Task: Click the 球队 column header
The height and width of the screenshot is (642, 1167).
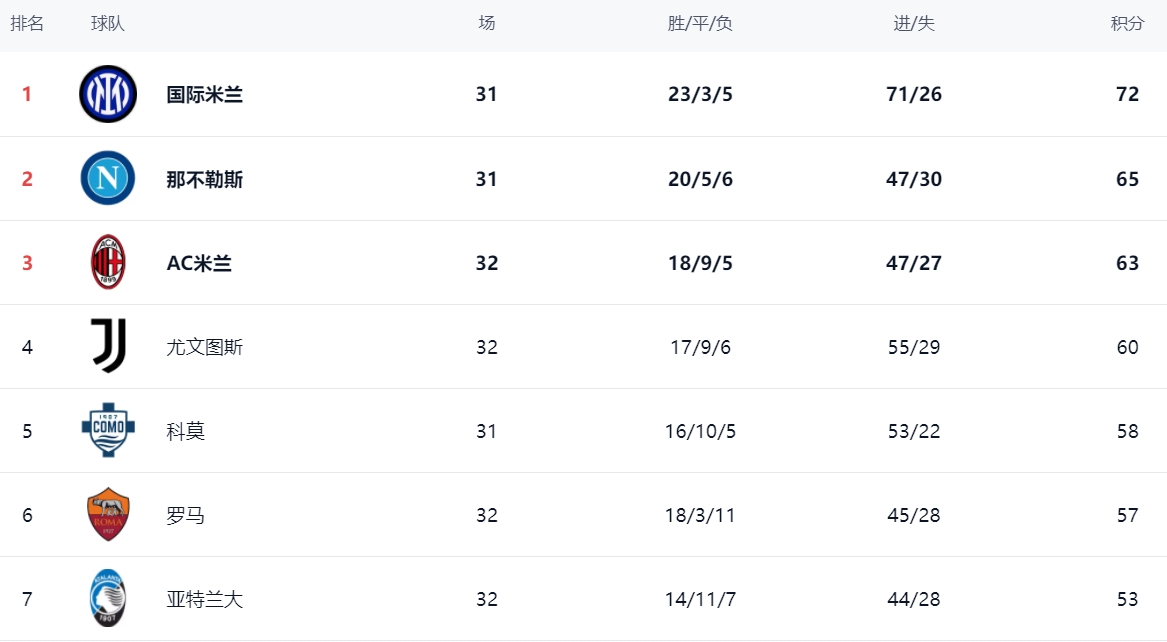Action: 107,23
